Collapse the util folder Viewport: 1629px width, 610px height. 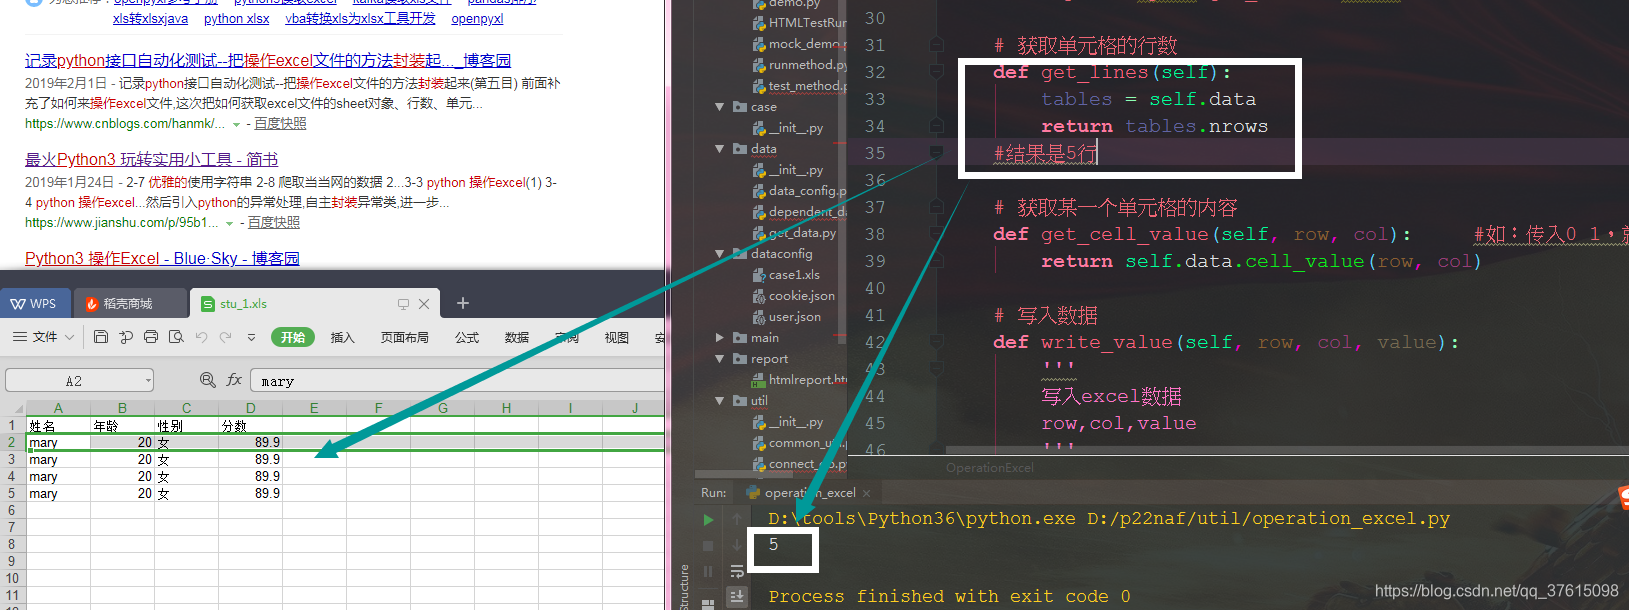(719, 400)
